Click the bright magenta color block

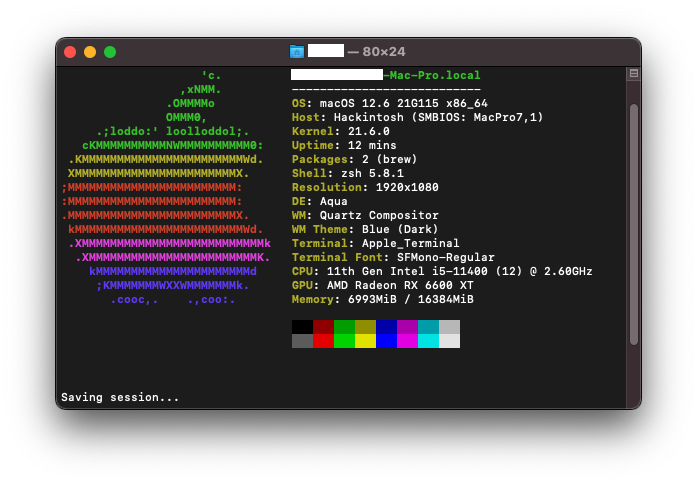pos(408,341)
